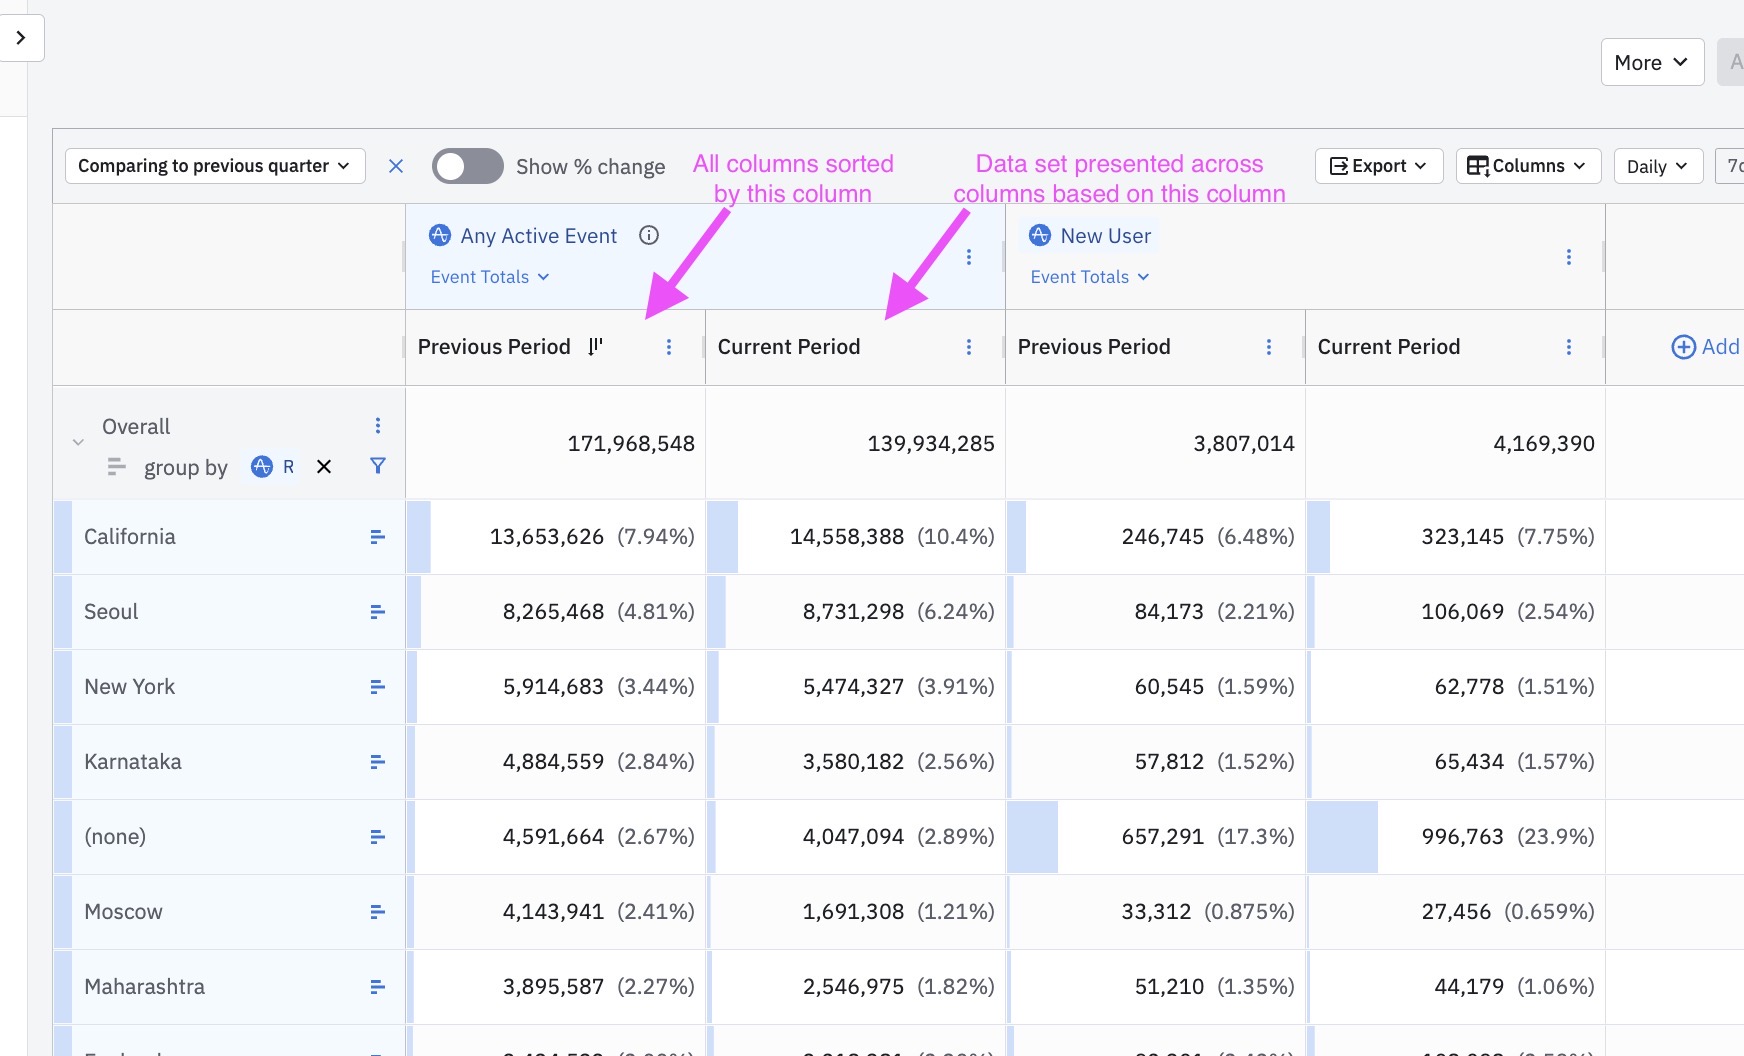The height and width of the screenshot is (1056, 1744).
Task: Clear the period comparison with X icon
Action: tap(396, 166)
